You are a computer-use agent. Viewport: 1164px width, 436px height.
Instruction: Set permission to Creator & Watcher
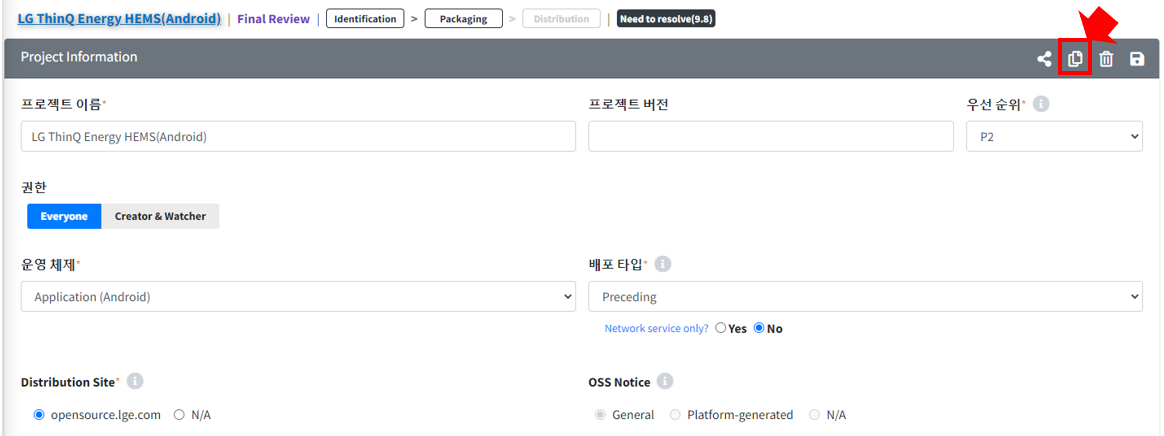160,216
